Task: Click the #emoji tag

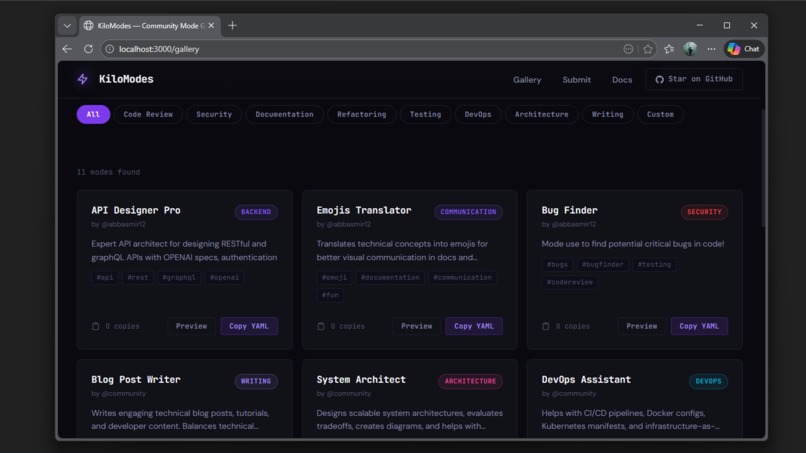Action: coord(334,278)
